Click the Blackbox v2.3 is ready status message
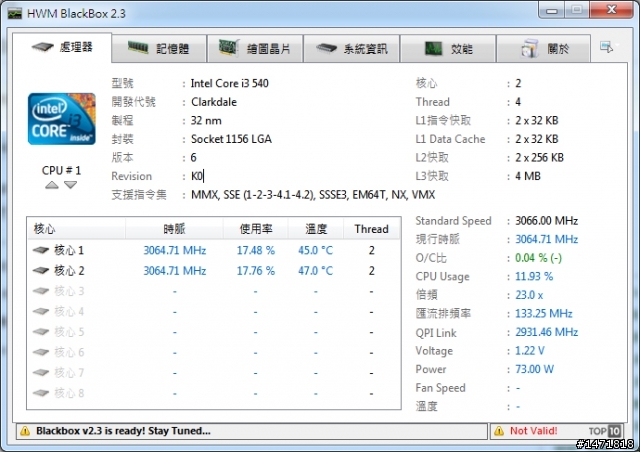 coord(123,431)
